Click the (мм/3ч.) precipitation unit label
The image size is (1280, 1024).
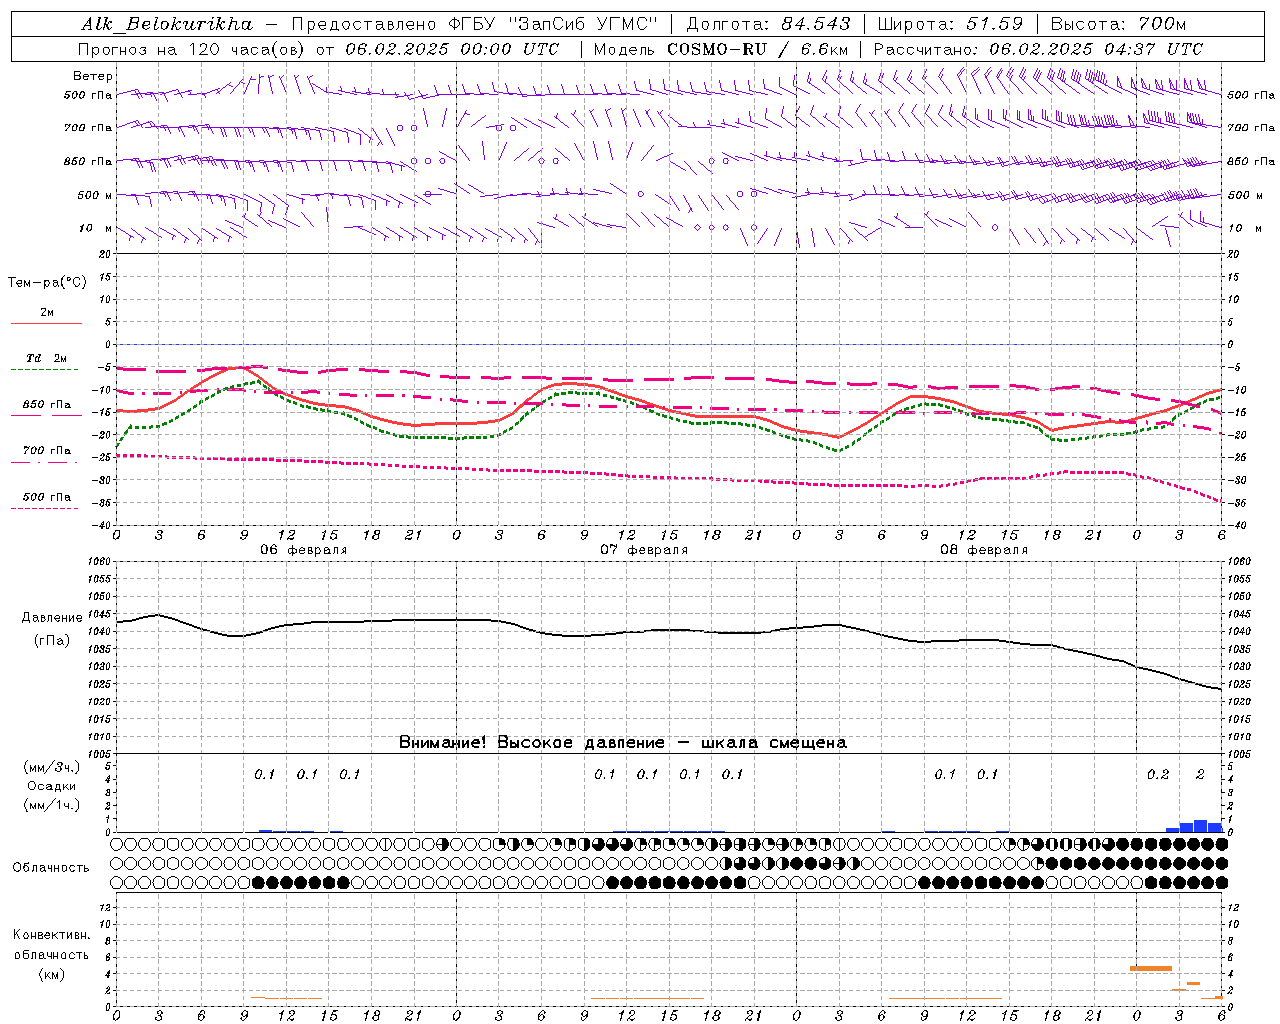click(x=52, y=768)
